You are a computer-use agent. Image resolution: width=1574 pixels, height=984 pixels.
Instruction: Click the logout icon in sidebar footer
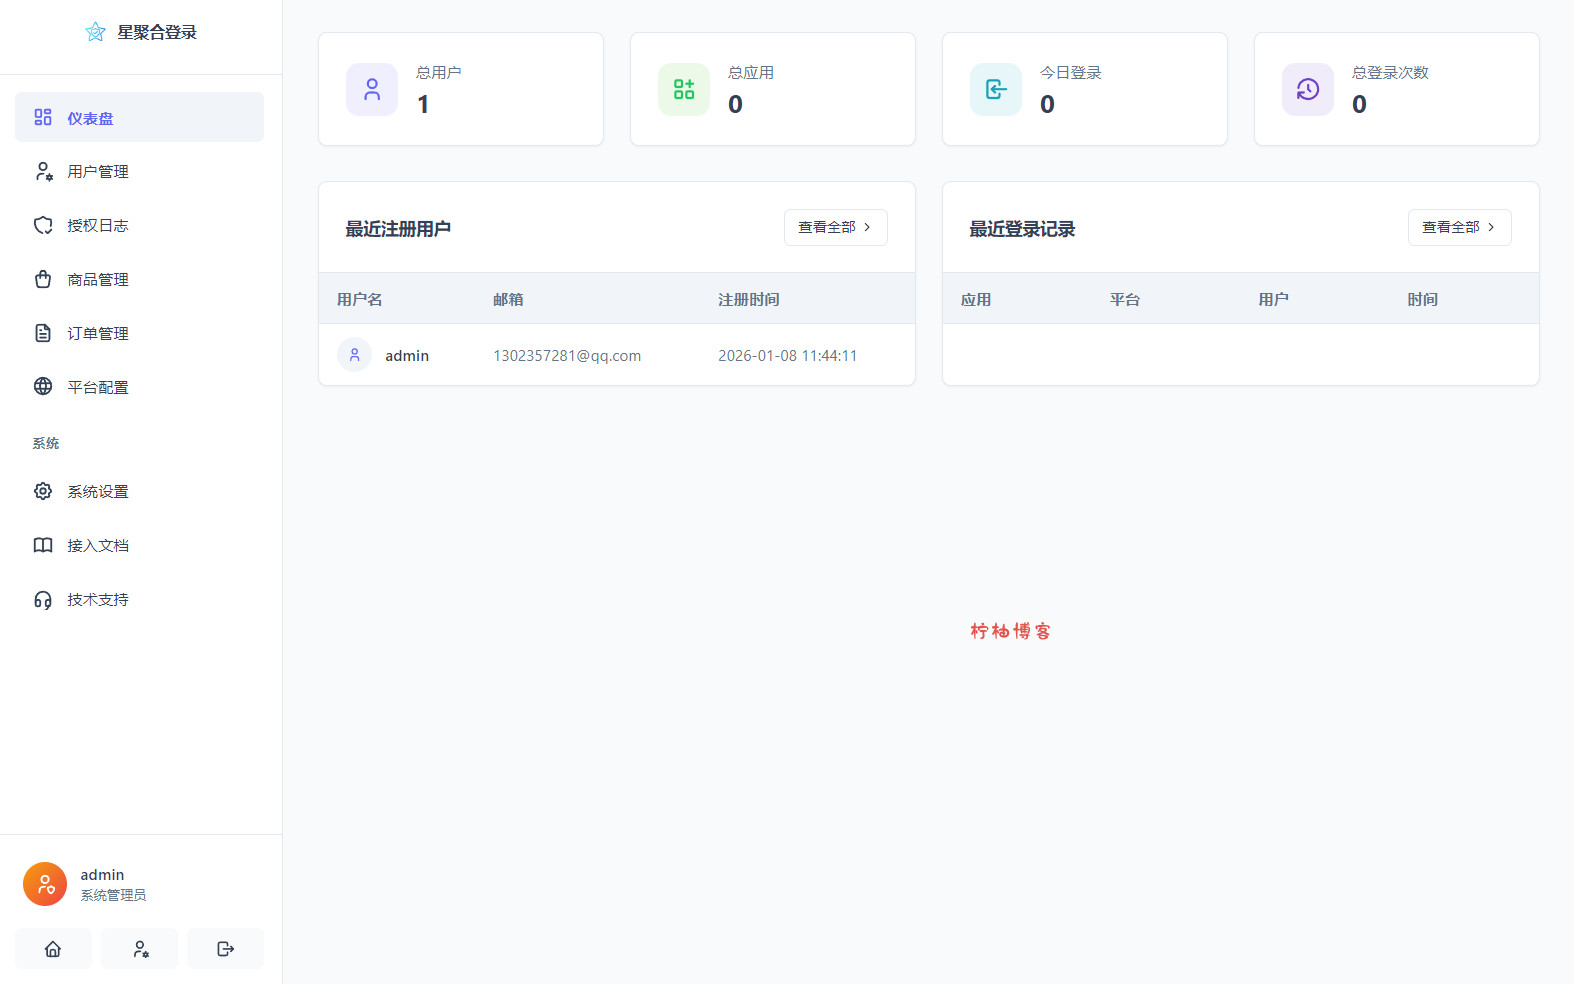click(x=225, y=949)
